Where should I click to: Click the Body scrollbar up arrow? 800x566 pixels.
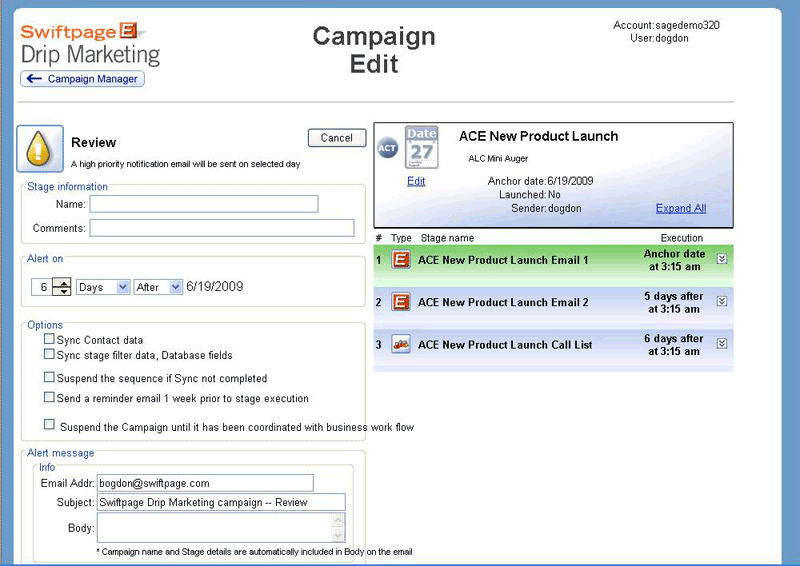pos(338,520)
